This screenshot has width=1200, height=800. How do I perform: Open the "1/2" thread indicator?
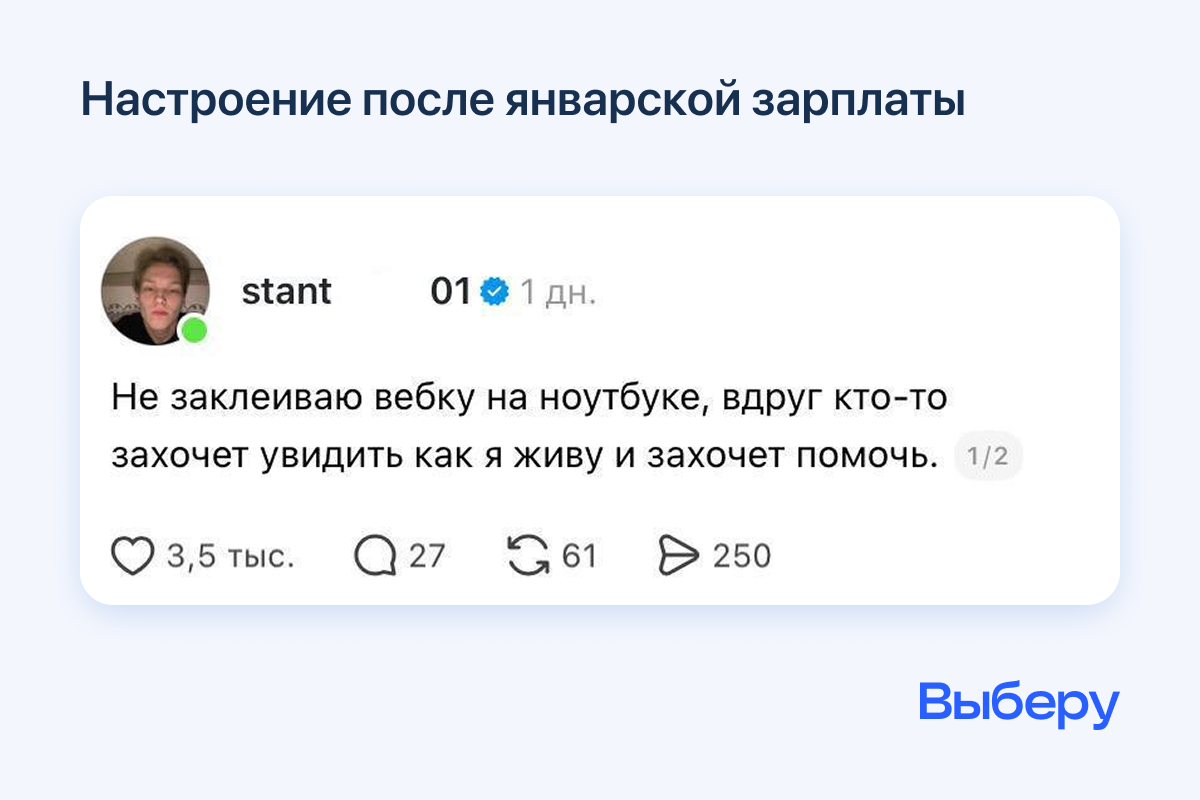pyautogui.click(x=988, y=457)
